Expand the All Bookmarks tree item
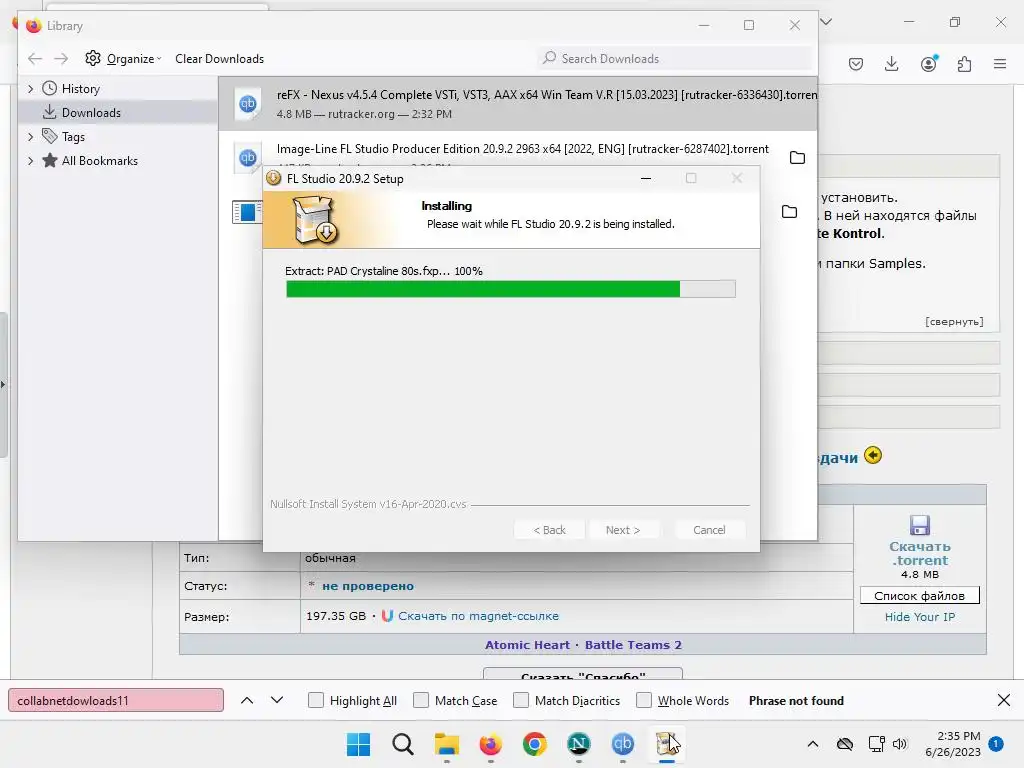Image resolution: width=1024 pixels, height=768 pixels. pyautogui.click(x=31, y=161)
